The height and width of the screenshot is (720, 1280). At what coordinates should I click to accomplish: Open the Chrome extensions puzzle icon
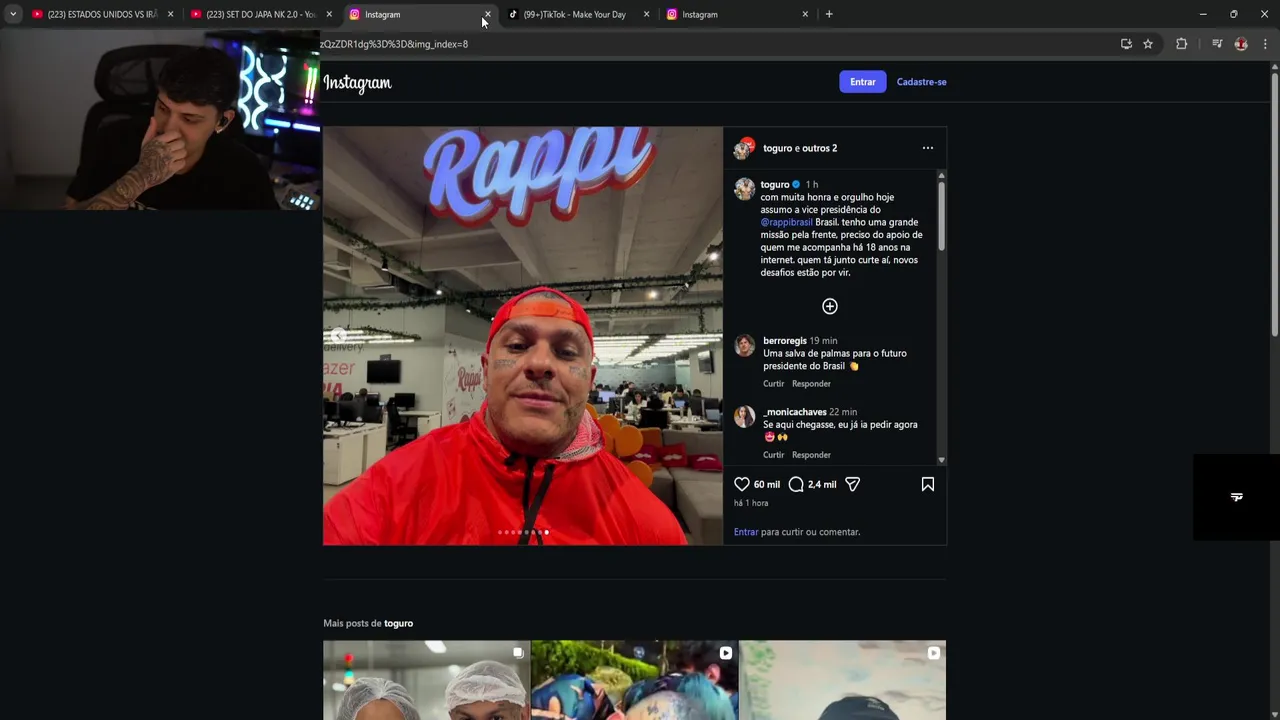click(1182, 44)
